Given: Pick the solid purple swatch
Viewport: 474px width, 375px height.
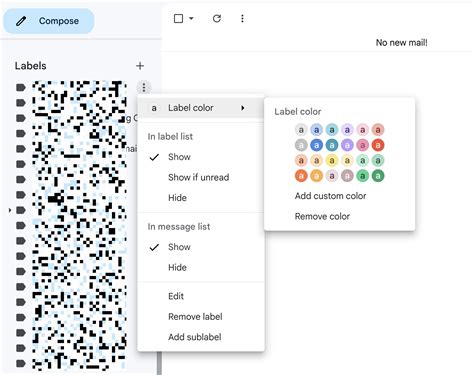Looking at the screenshot, I should [x=347, y=145].
